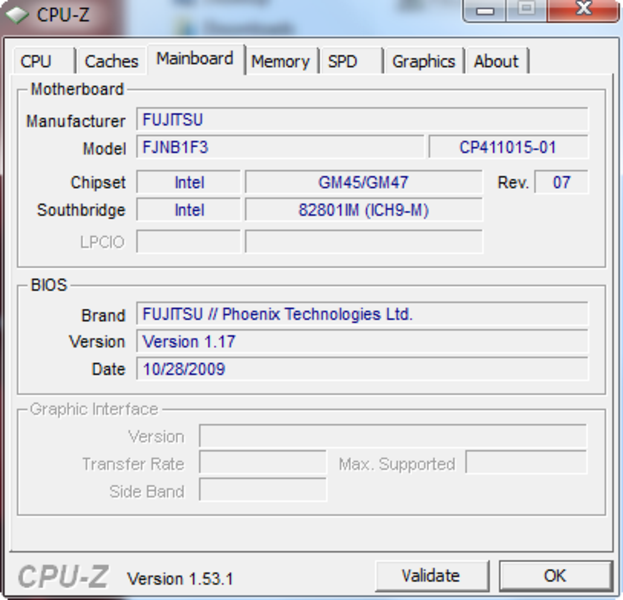Click the Motherboard group heading
Viewport: 623px width, 600px height.
(77, 89)
